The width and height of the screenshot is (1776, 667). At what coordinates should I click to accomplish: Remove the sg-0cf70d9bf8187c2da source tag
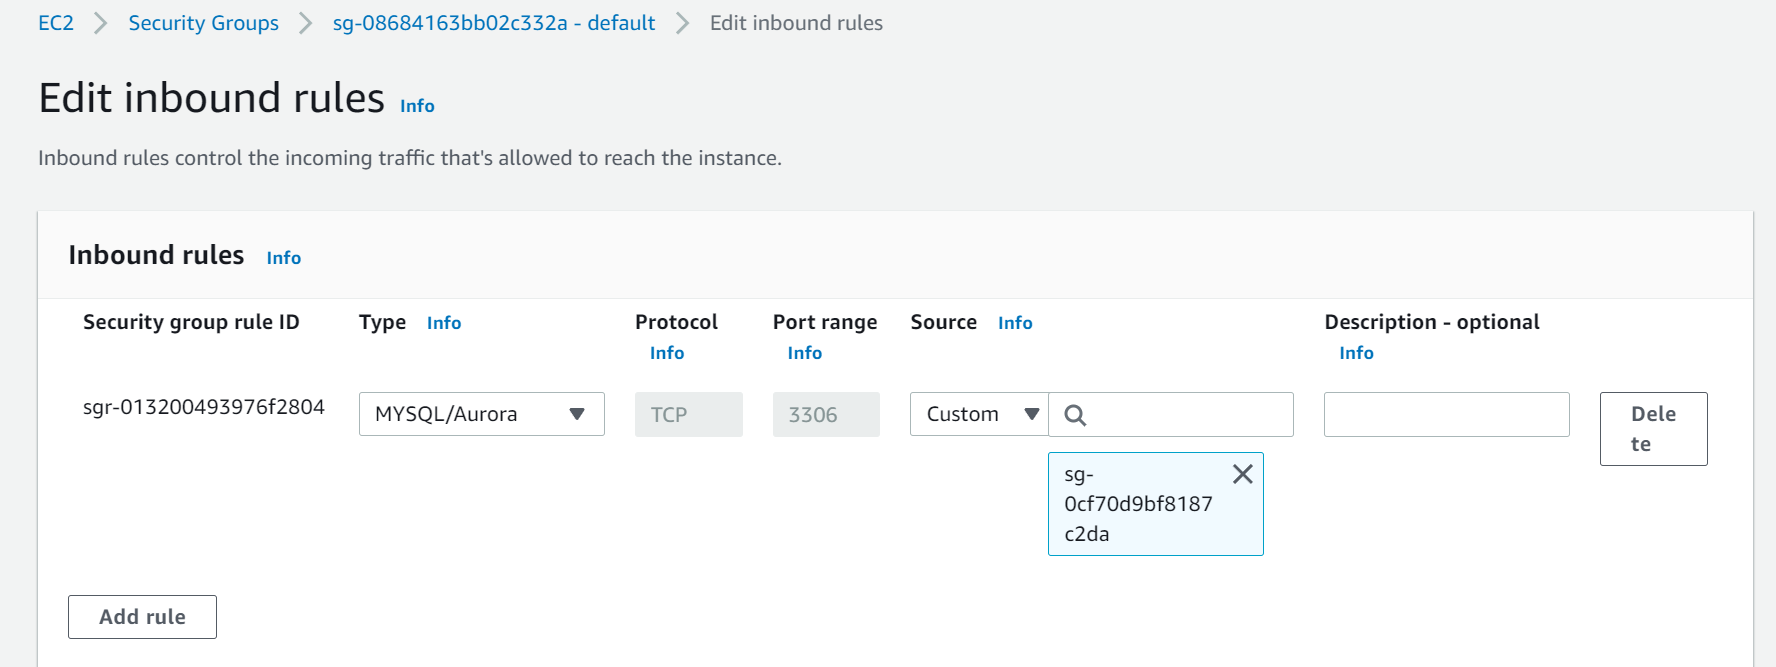[x=1242, y=474]
